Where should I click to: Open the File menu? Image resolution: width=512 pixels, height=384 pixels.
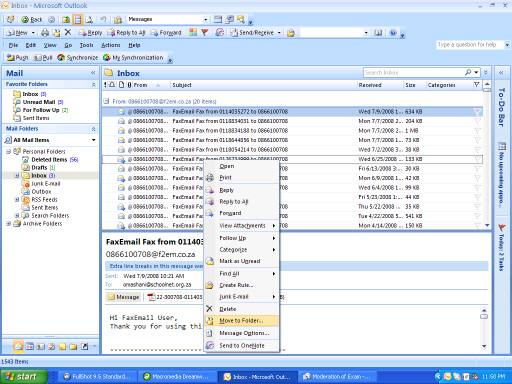(13, 45)
